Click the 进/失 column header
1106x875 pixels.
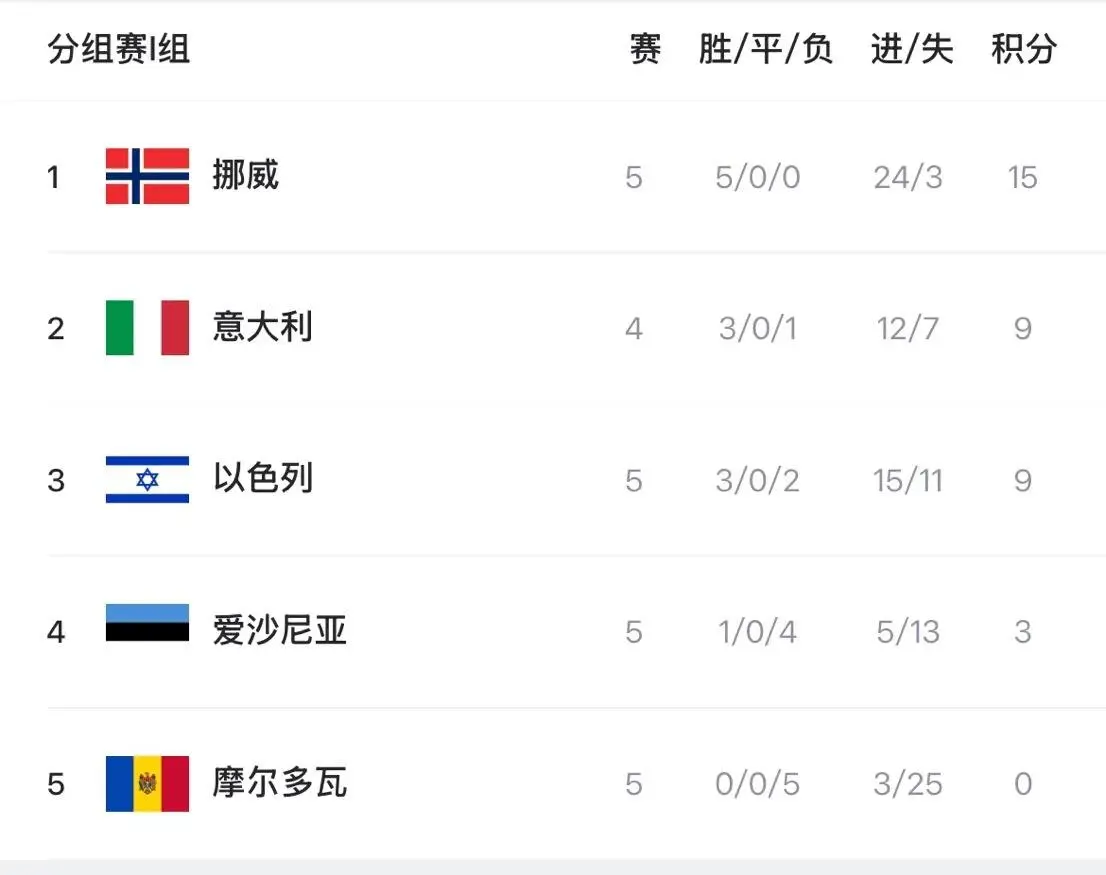(x=911, y=48)
